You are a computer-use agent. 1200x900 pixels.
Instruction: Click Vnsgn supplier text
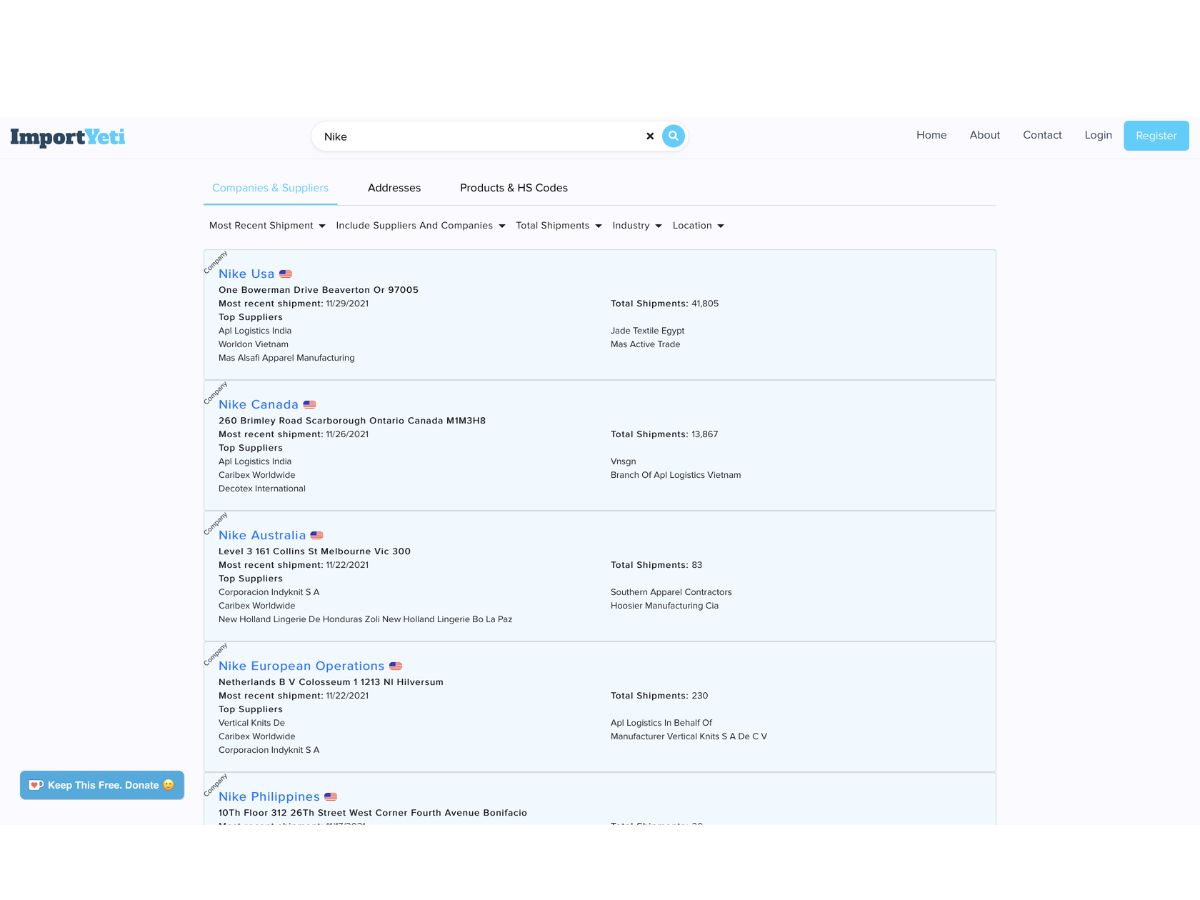(623, 462)
